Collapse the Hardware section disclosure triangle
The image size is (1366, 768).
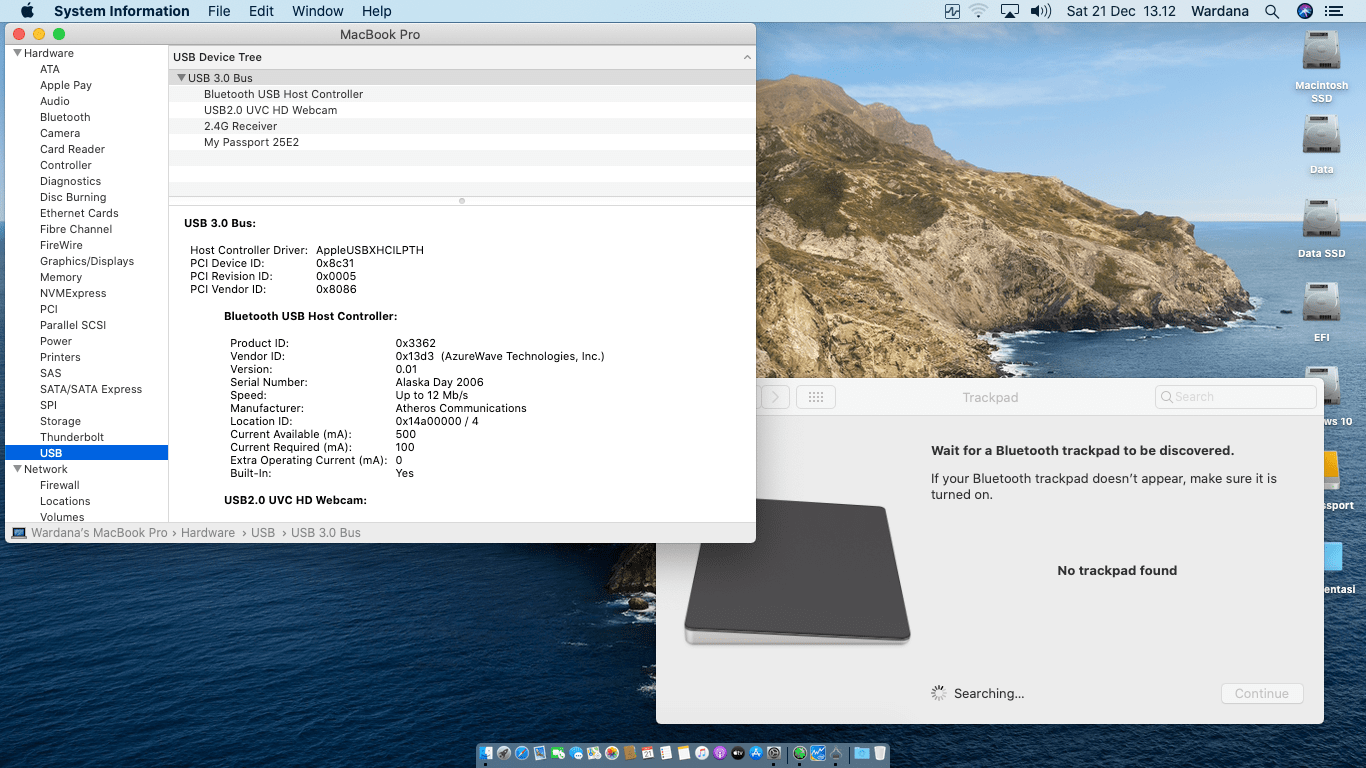pos(17,53)
